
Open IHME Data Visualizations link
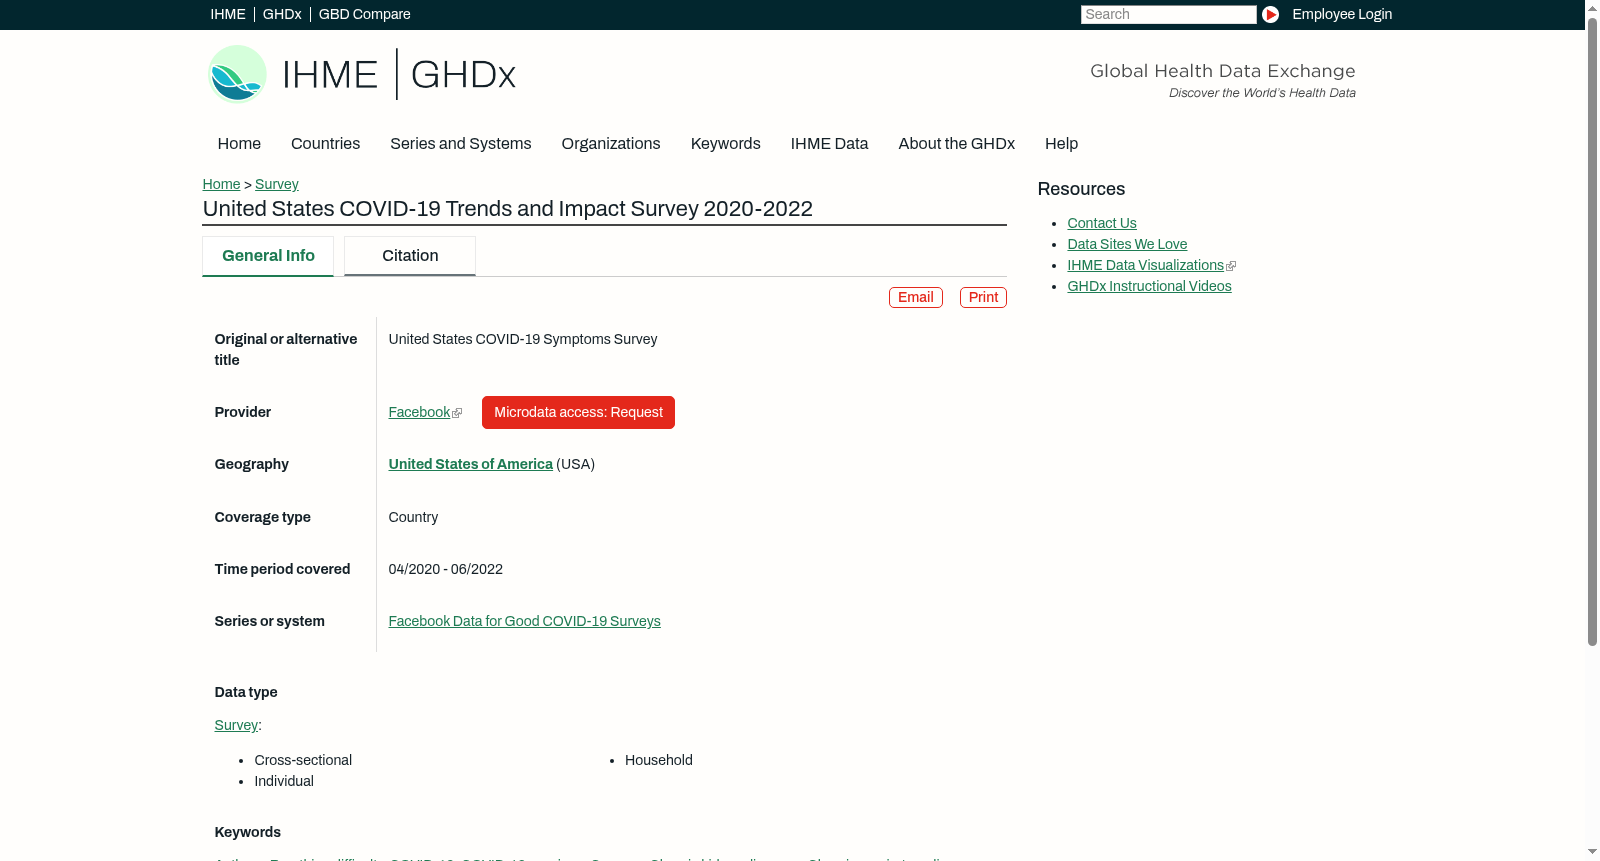point(1145,265)
